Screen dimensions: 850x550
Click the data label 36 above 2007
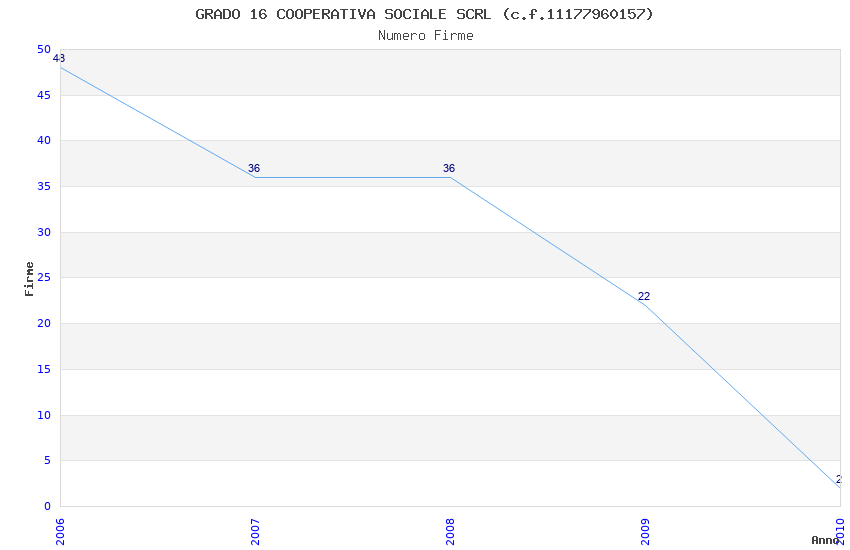coord(254,169)
